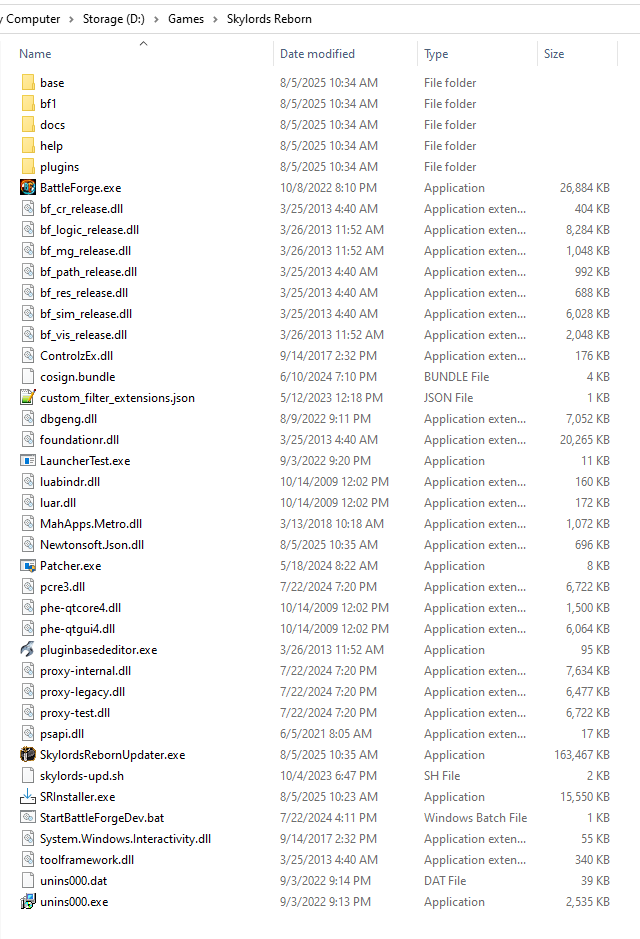Image resolution: width=640 pixels, height=939 pixels.
Task: Sort by the Type column header
Action: click(436, 54)
